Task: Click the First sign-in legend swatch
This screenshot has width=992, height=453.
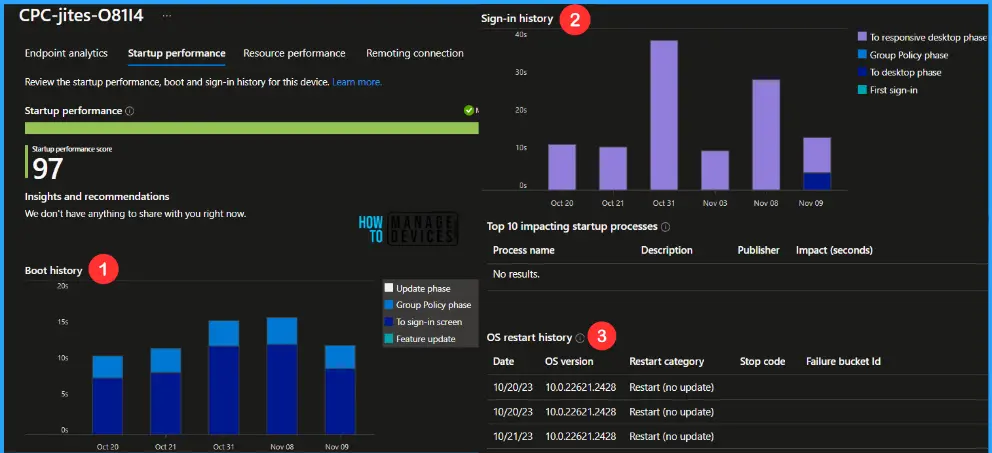Action: 861,90
